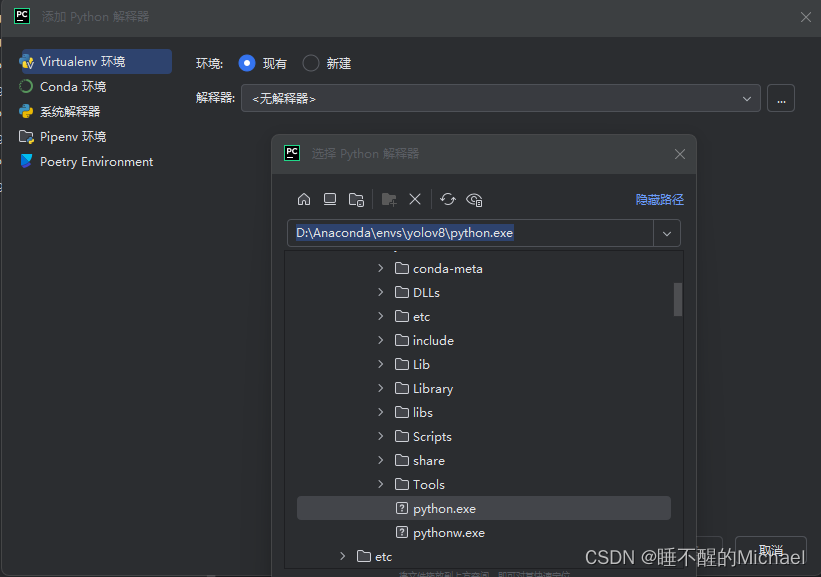Viewport: 821px width, 577px height.
Task: Click the desktop directory icon
Action: click(330, 199)
